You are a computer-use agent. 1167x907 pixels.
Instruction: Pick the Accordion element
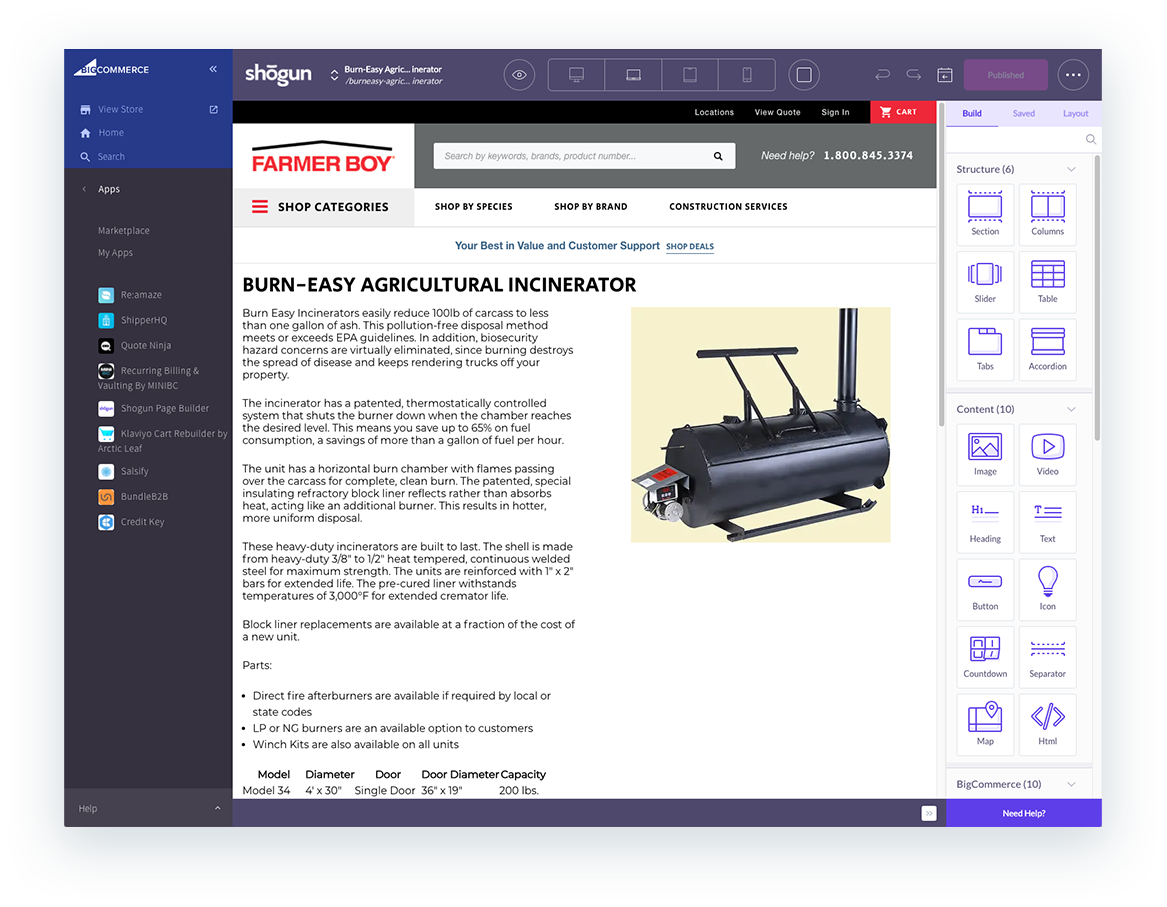(x=1047, y=350)
